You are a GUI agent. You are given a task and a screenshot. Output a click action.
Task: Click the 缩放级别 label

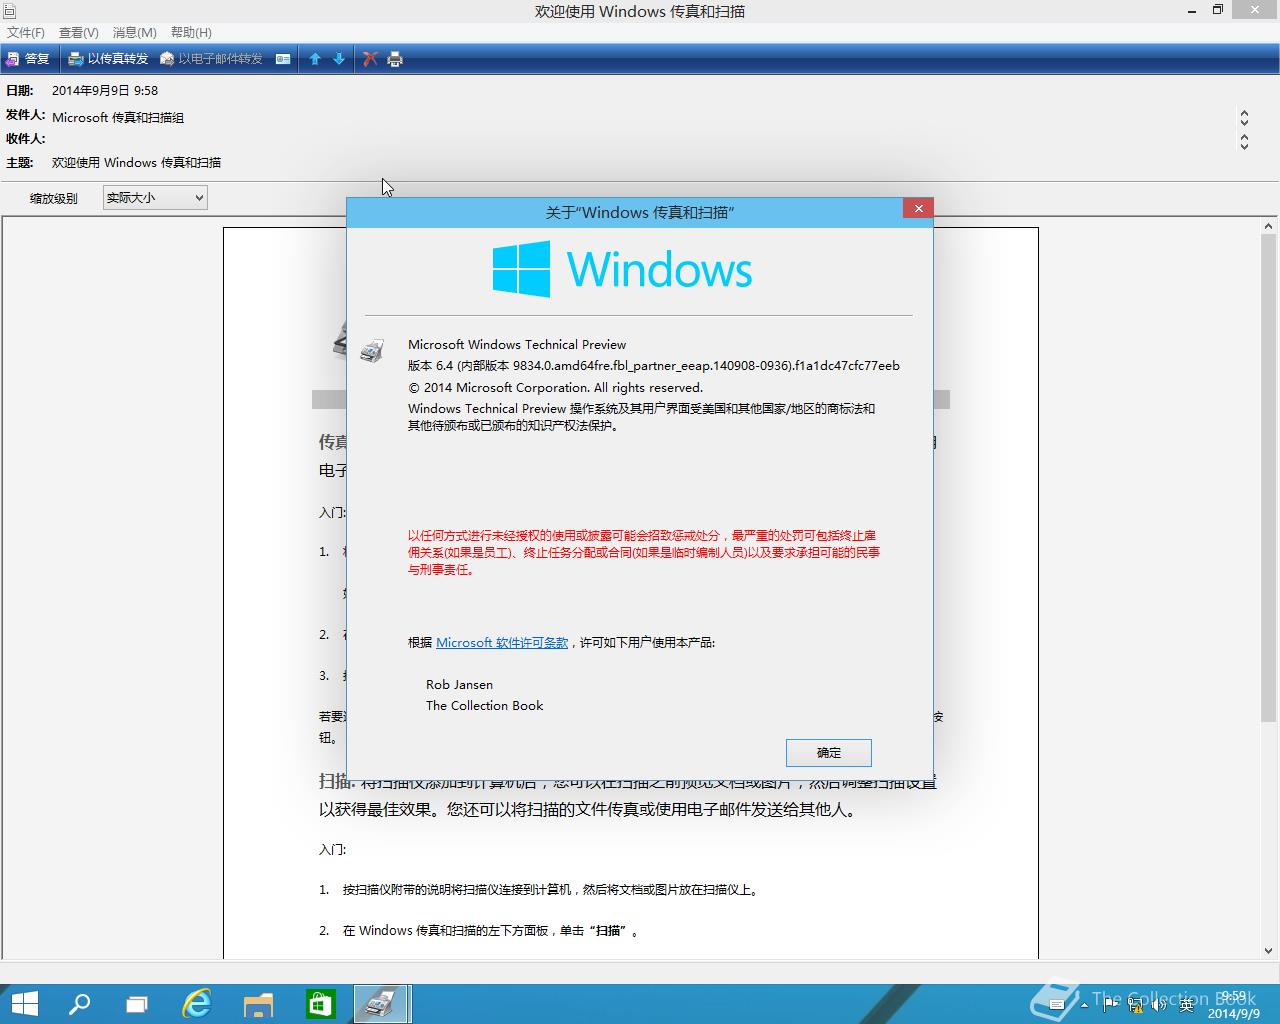tap(54, 198)
